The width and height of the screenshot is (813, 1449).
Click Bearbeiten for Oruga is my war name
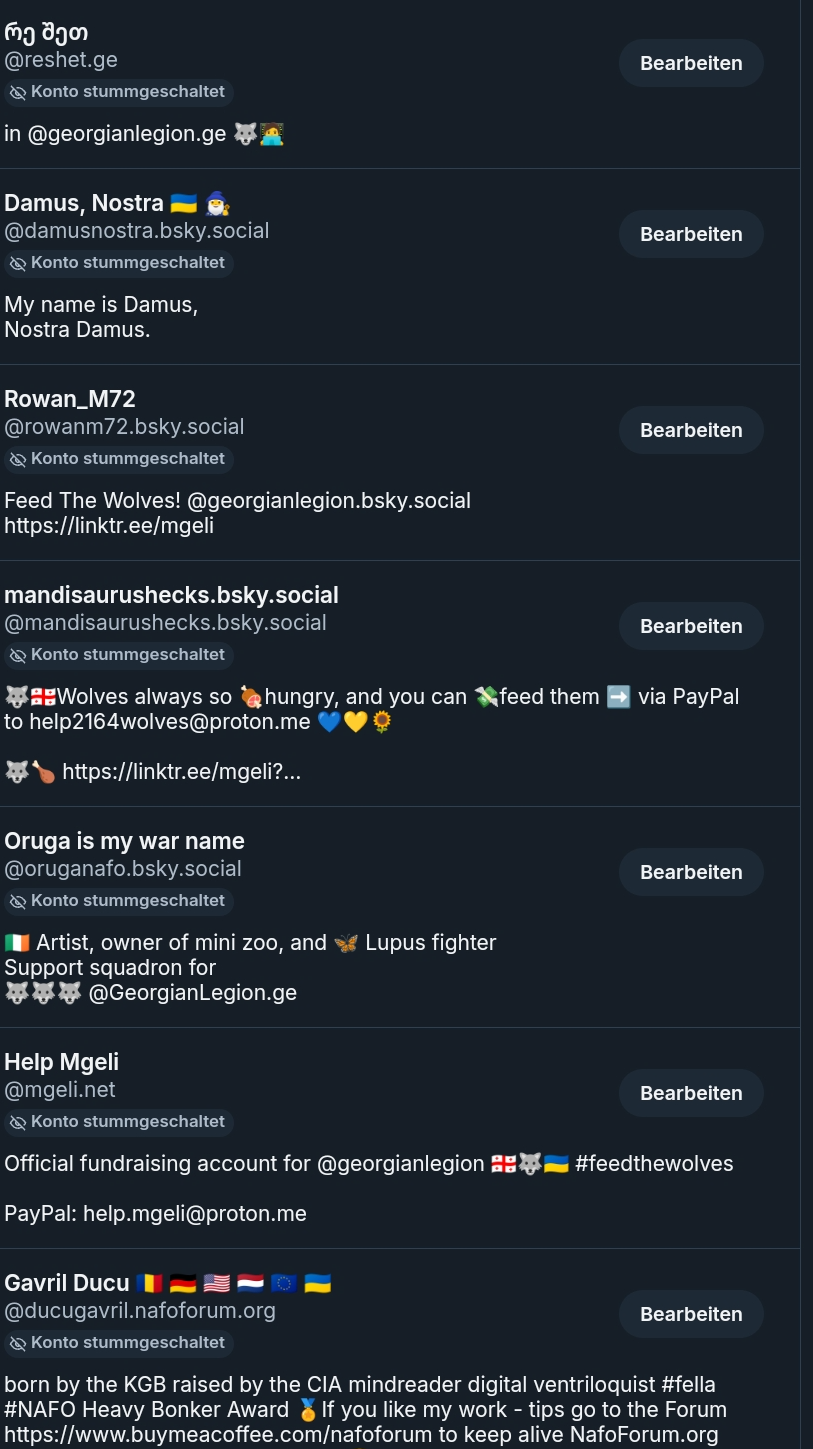point(691,872)
